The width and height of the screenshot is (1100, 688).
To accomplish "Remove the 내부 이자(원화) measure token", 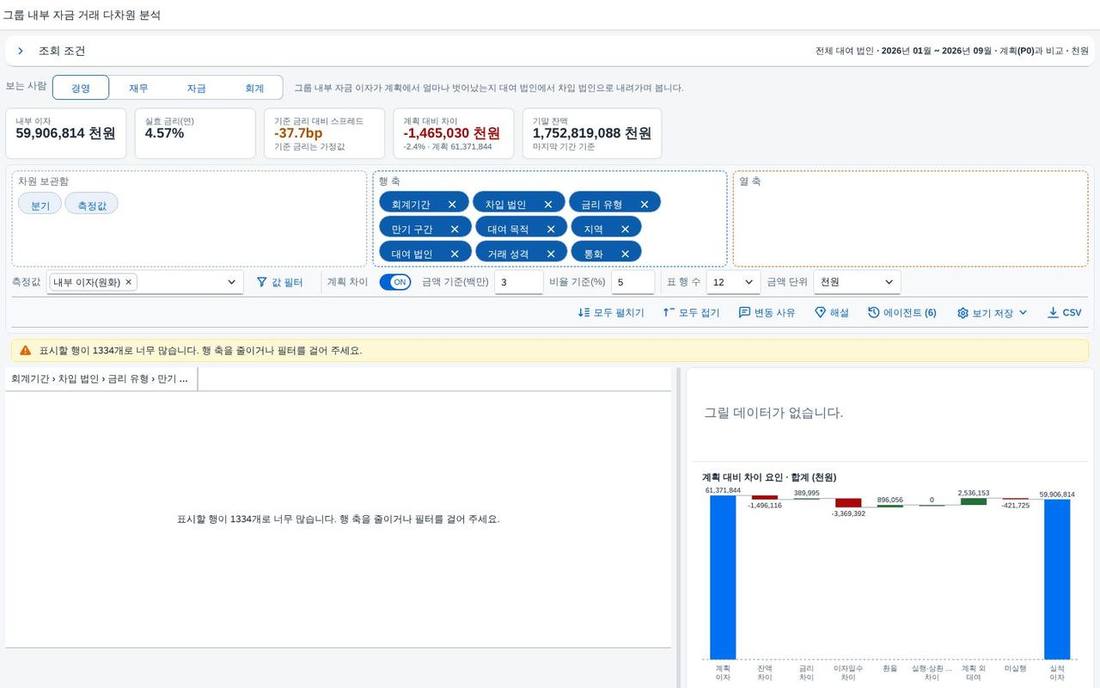I will click(128, 282).
